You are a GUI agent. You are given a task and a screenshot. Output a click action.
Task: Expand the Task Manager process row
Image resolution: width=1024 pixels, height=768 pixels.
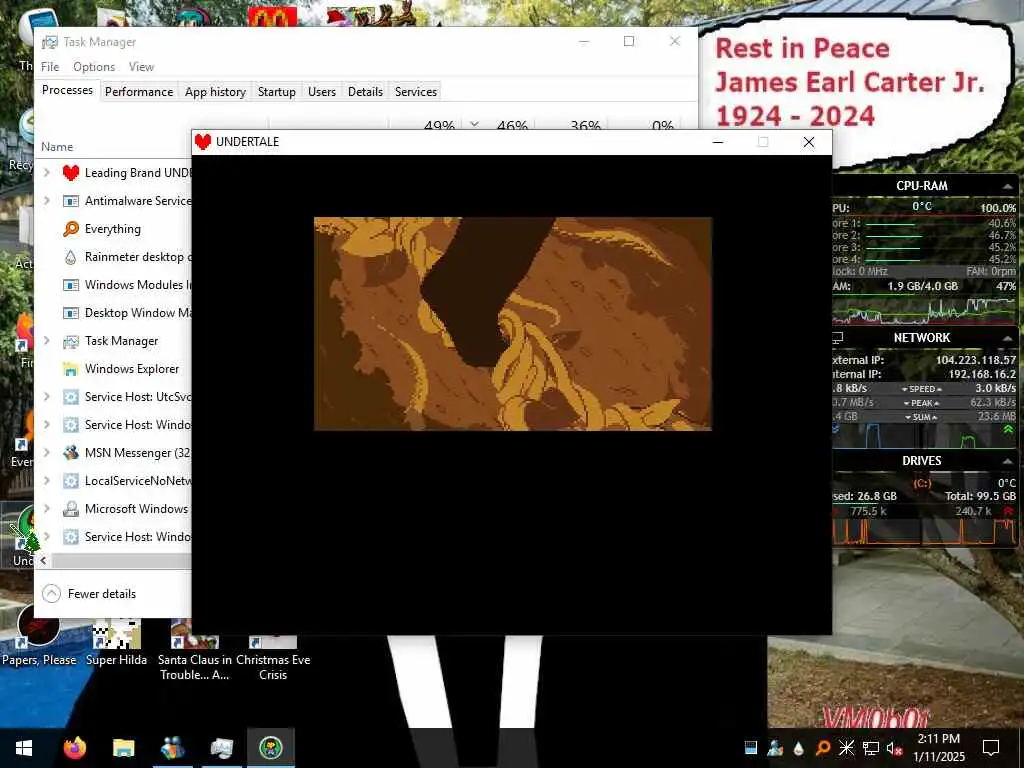pyautogui.click(x=47, y=341)
